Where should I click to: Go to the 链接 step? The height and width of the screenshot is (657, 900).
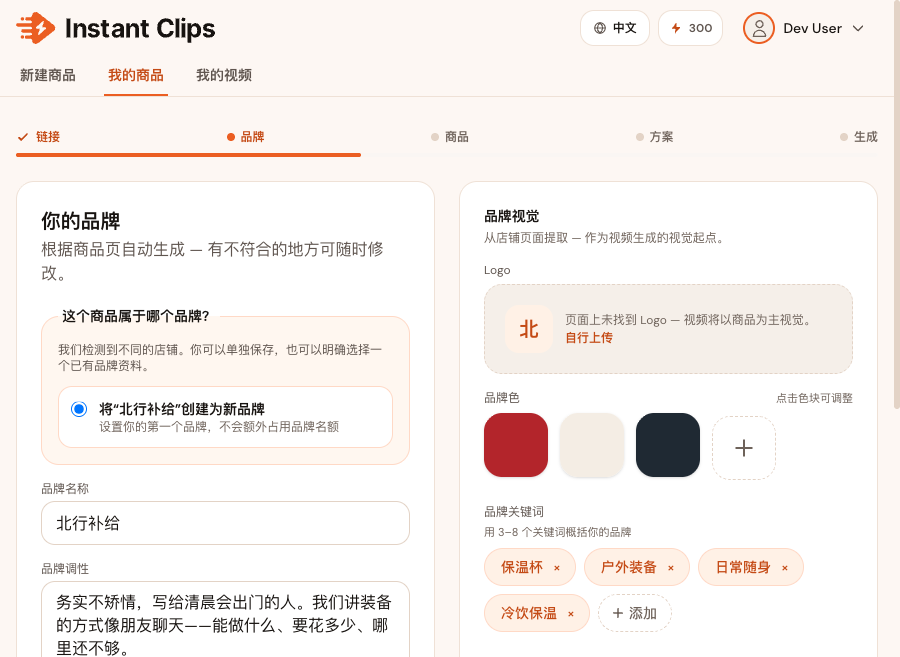(39, 137)
